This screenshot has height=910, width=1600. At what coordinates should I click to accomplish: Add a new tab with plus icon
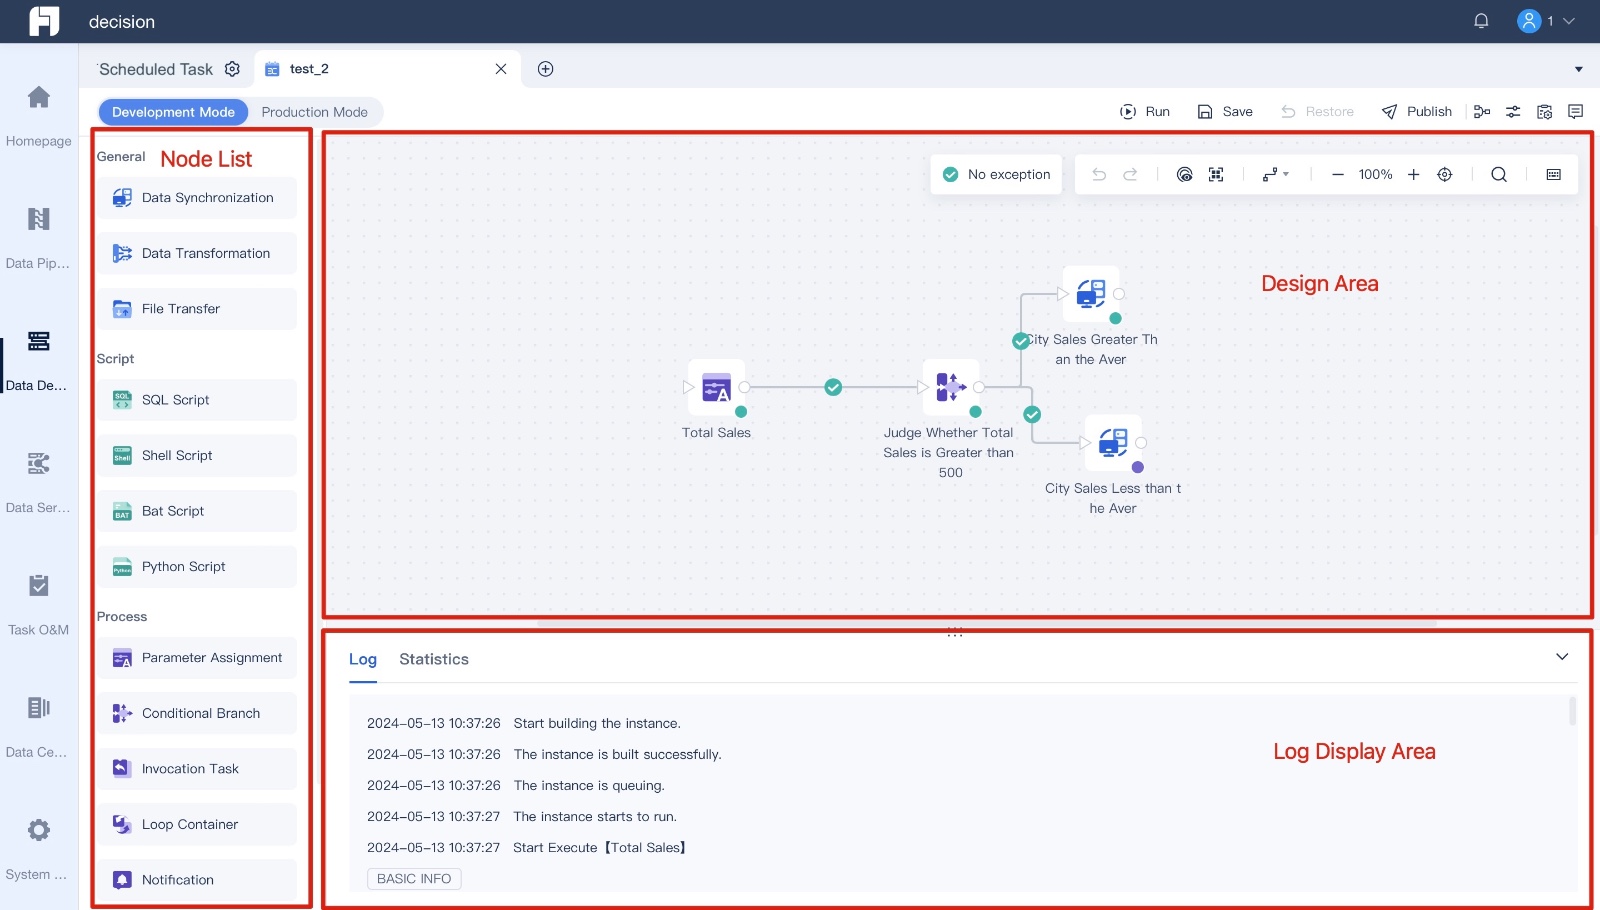[x=545, y=69]
